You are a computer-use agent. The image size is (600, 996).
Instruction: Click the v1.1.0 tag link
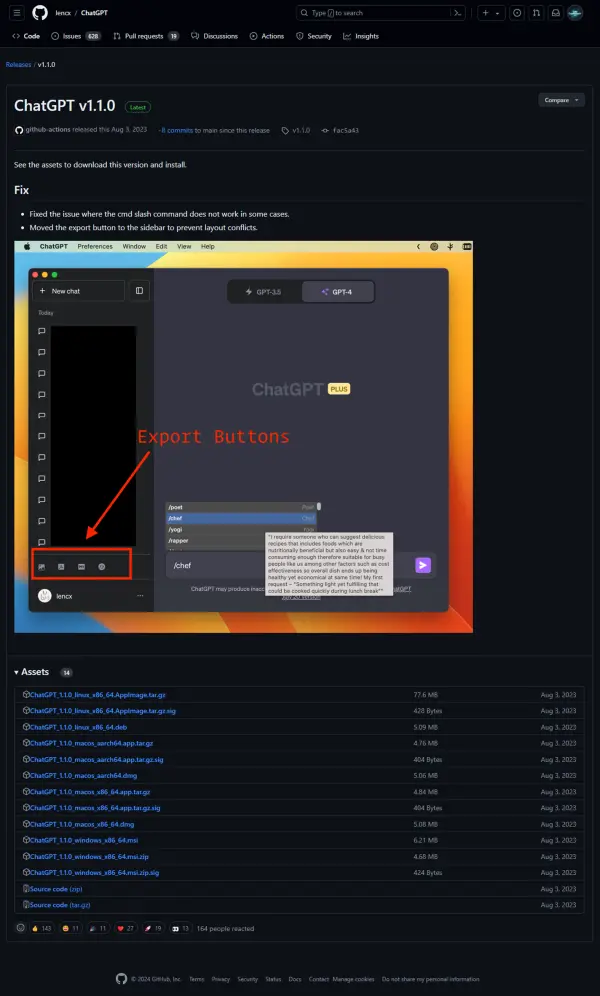296,130
